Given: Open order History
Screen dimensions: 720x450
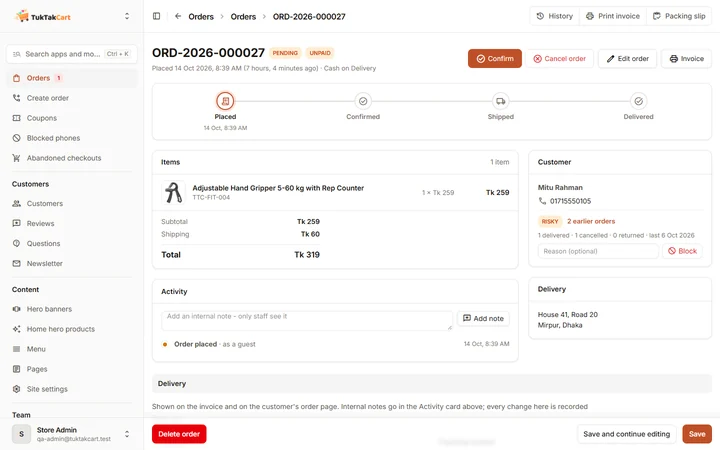Looking at the screenshot, I should (x=555, y=16).
